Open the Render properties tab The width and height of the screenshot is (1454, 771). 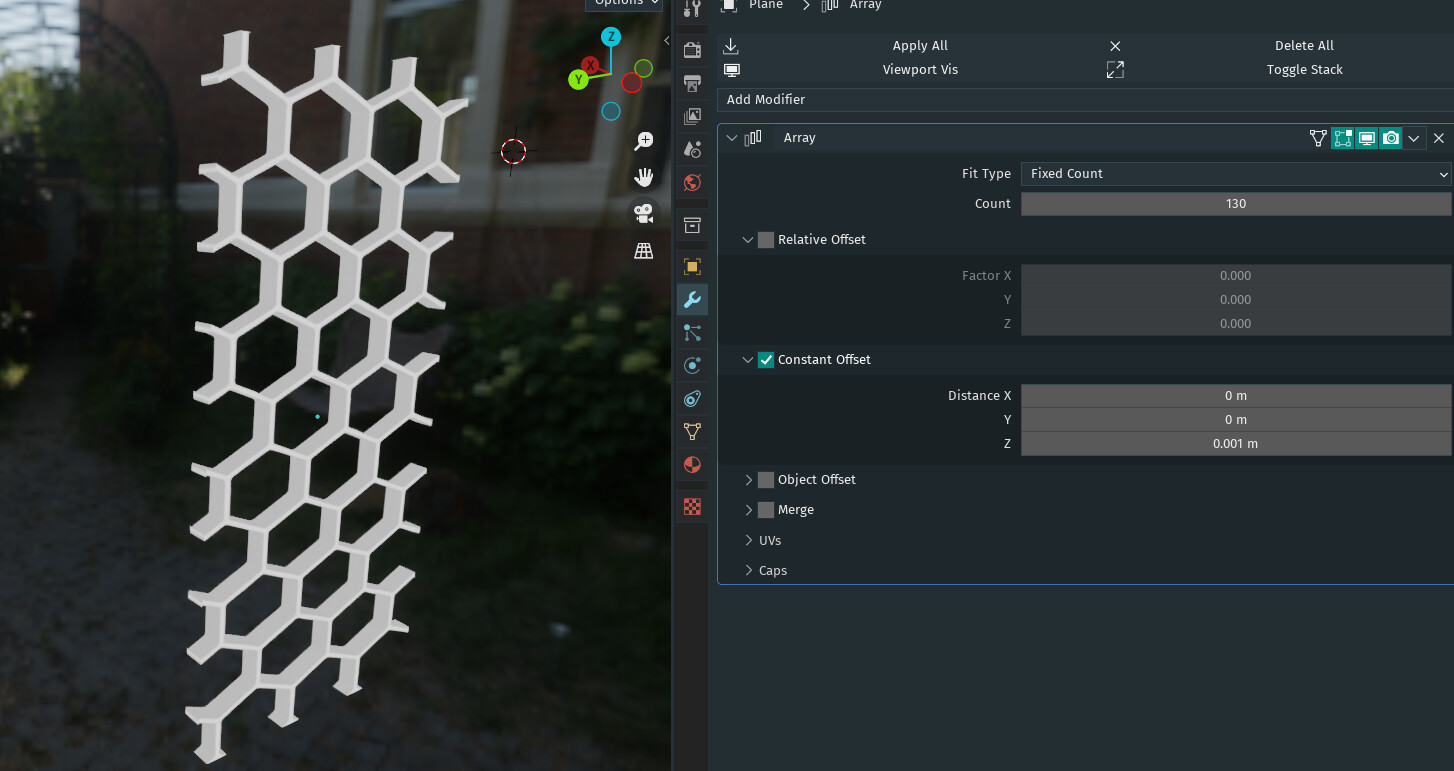pyautogui.click(x=692, y=50)
